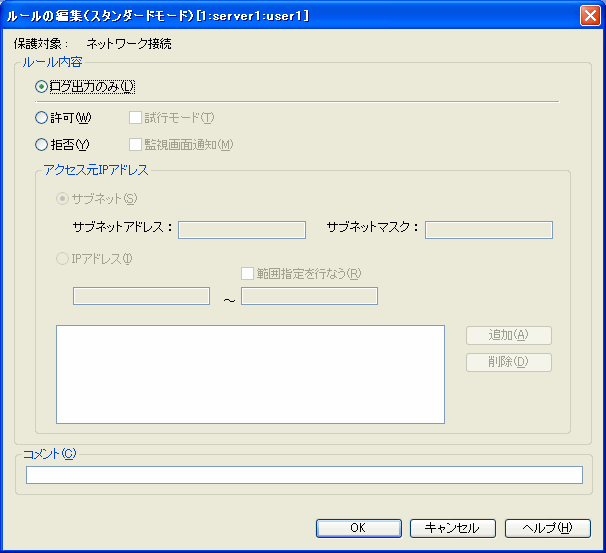
Task: Click the コメント(C) text field
Action: (x=305, y=475)
